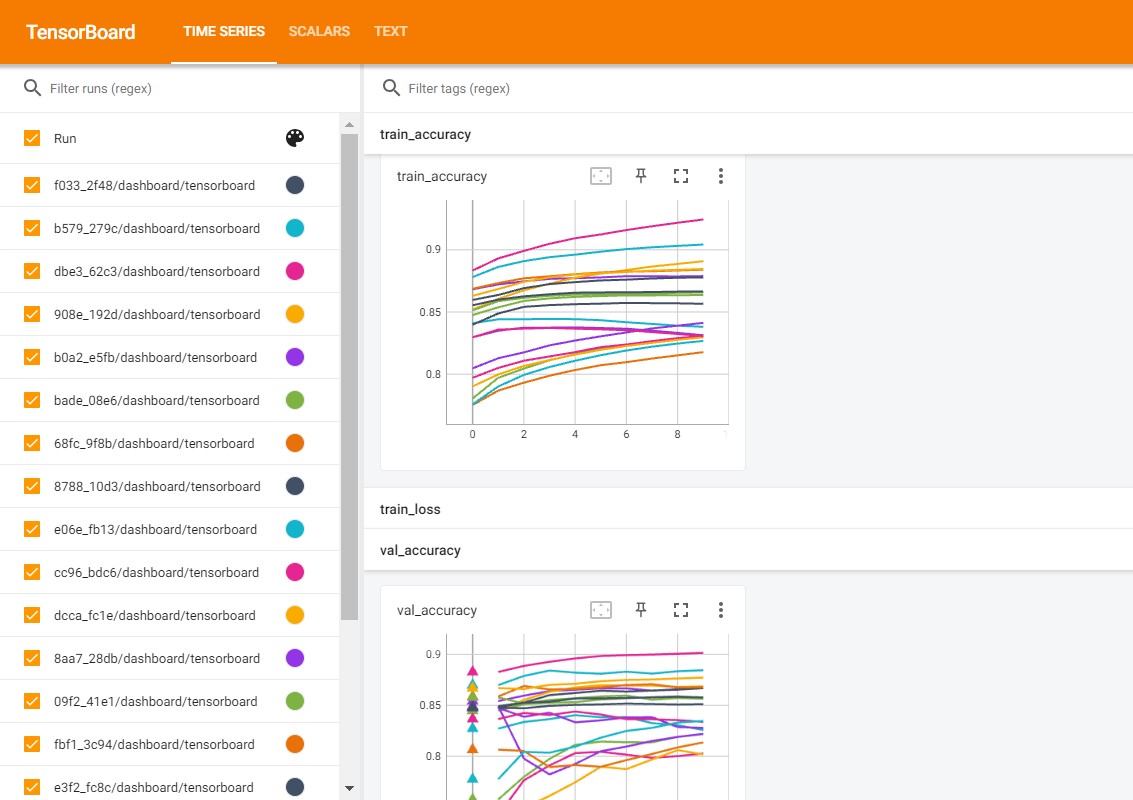Toggle fullscreen for val_accuracy chart
1133x800 pixels.
681,610
